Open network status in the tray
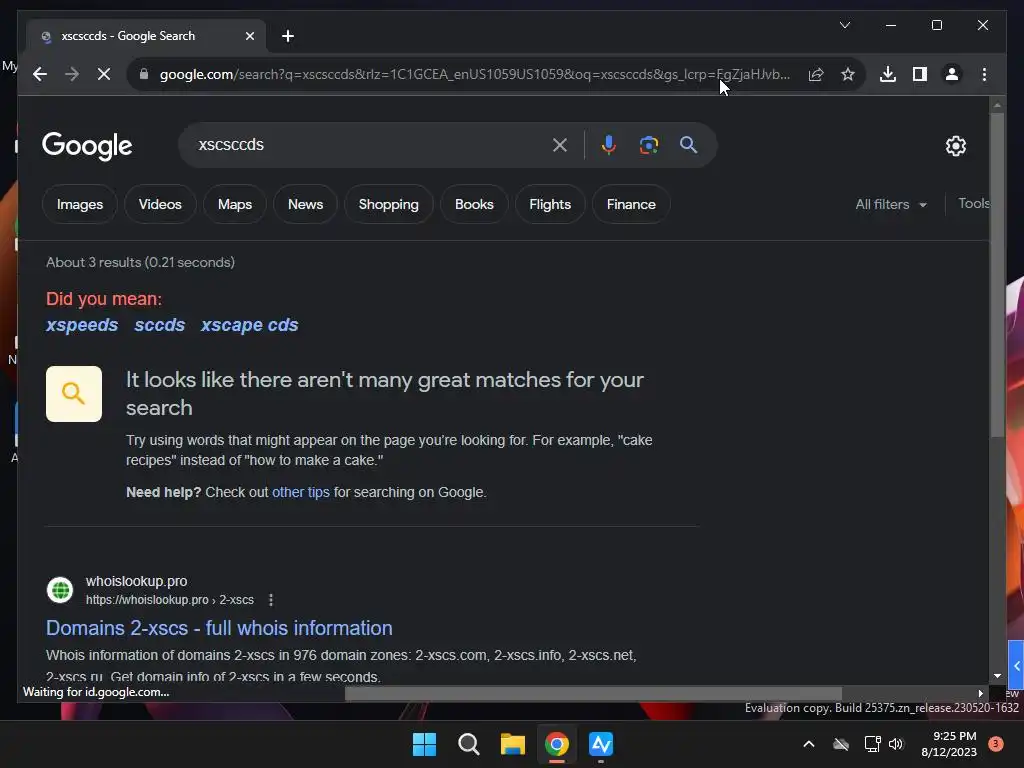 872,744
